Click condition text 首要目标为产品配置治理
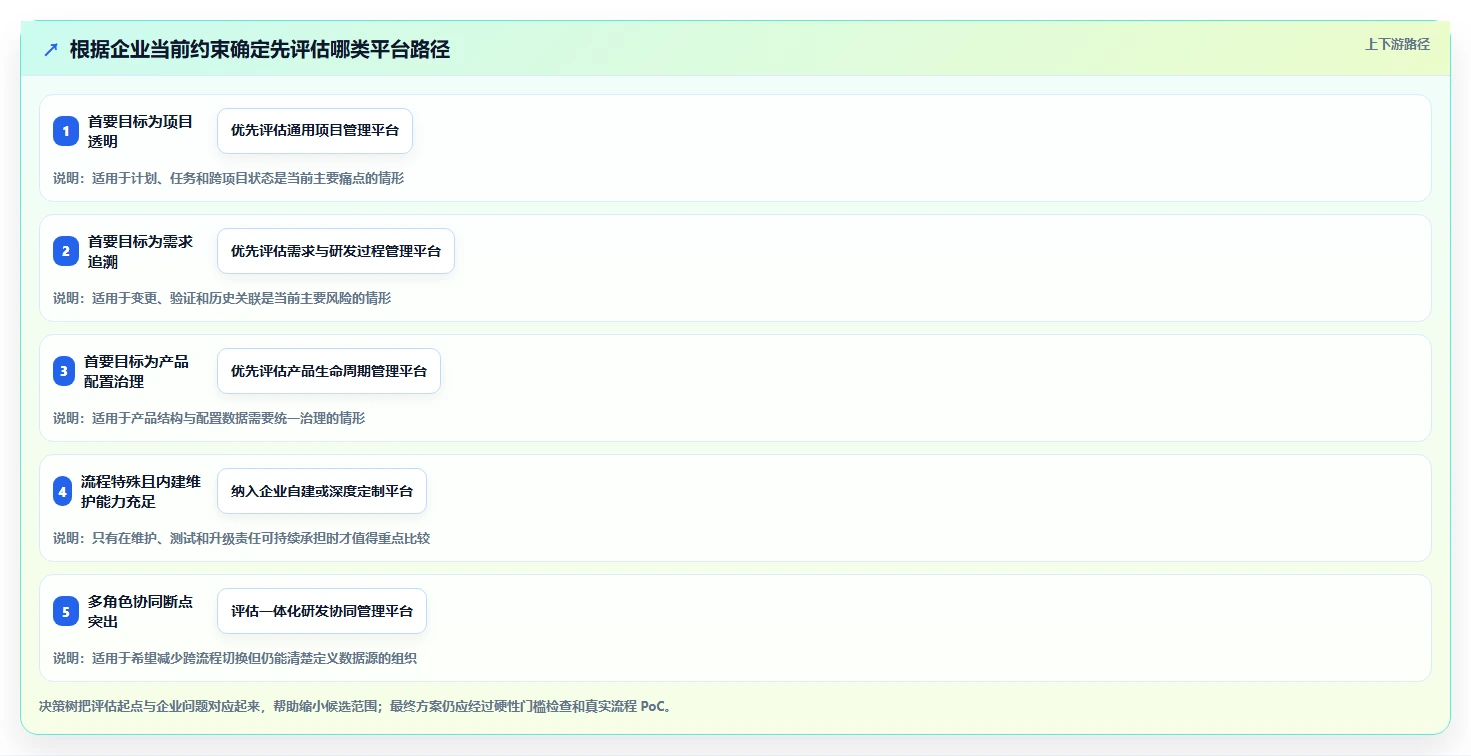Viewport: 1471px width, 756px height. point(137,371)
